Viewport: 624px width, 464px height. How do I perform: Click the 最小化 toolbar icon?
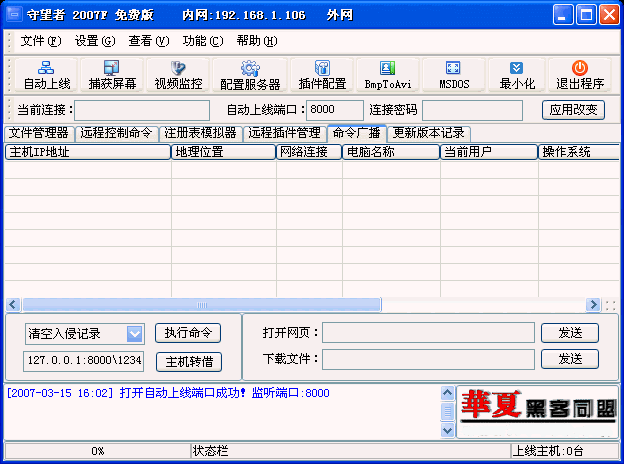[517, 76]
